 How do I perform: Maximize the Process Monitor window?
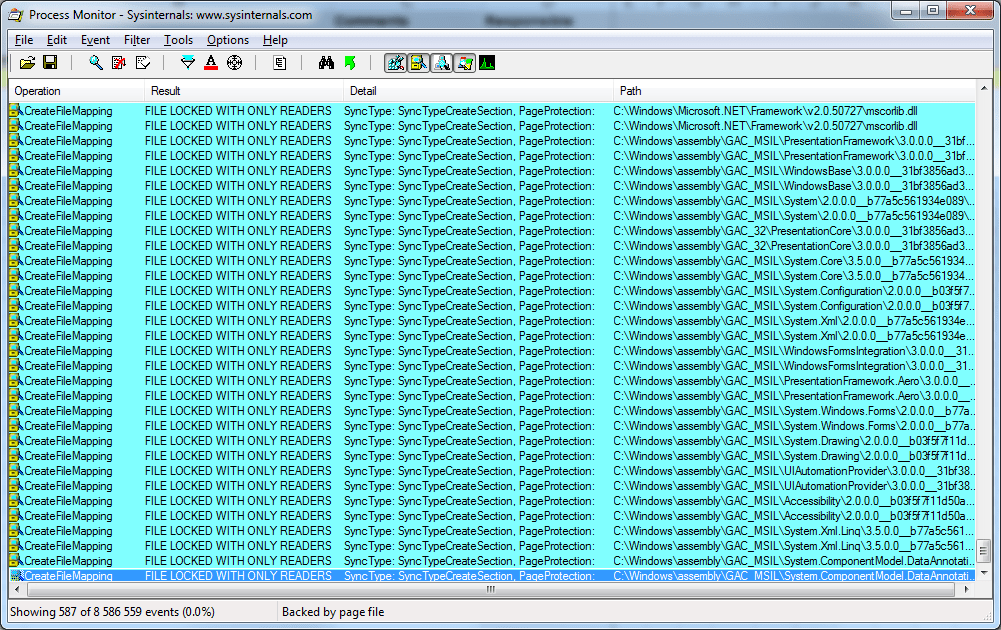[933, 10]
